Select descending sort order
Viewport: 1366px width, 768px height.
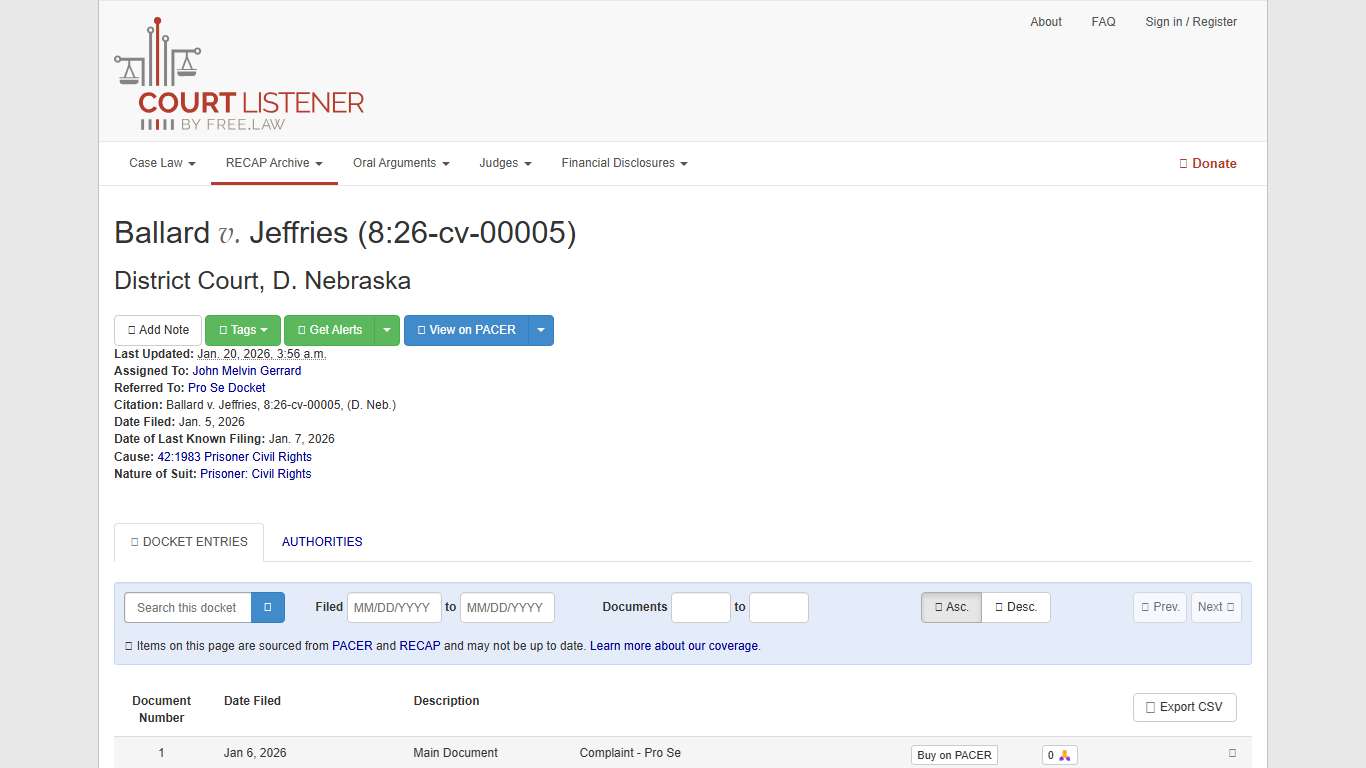point(1016,607)
